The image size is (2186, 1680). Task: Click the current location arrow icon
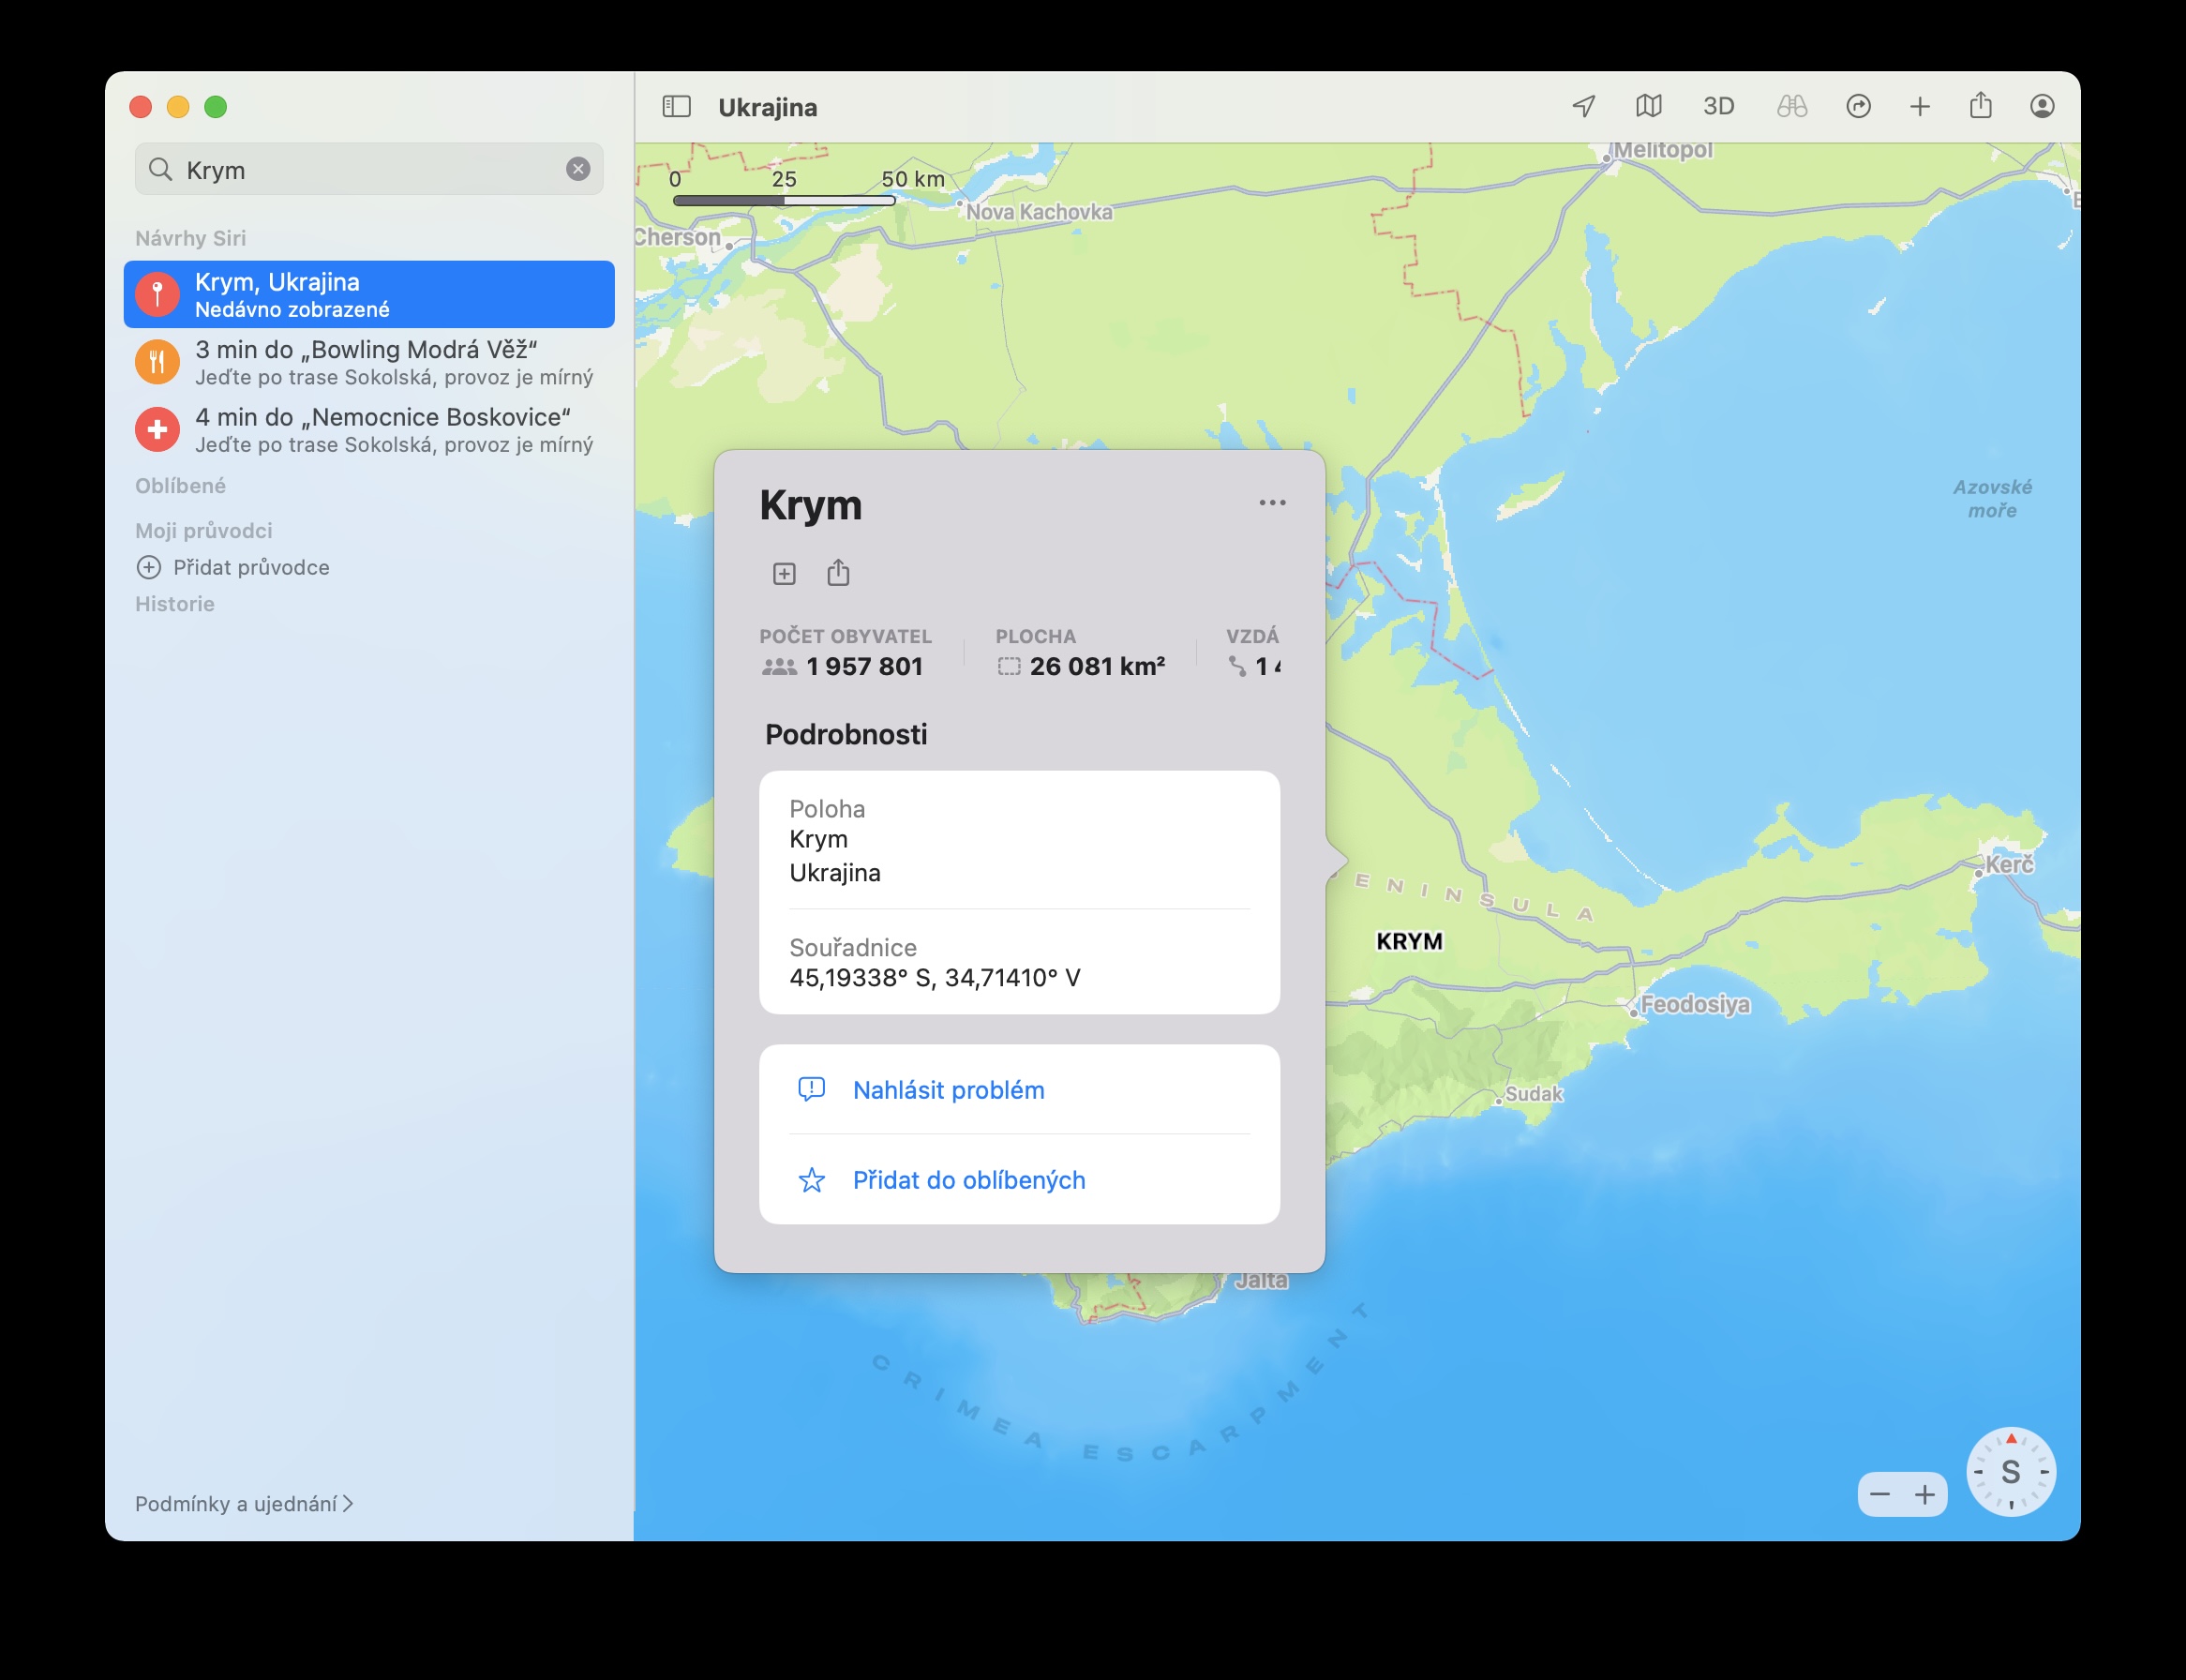click(x=1583, y=106)
